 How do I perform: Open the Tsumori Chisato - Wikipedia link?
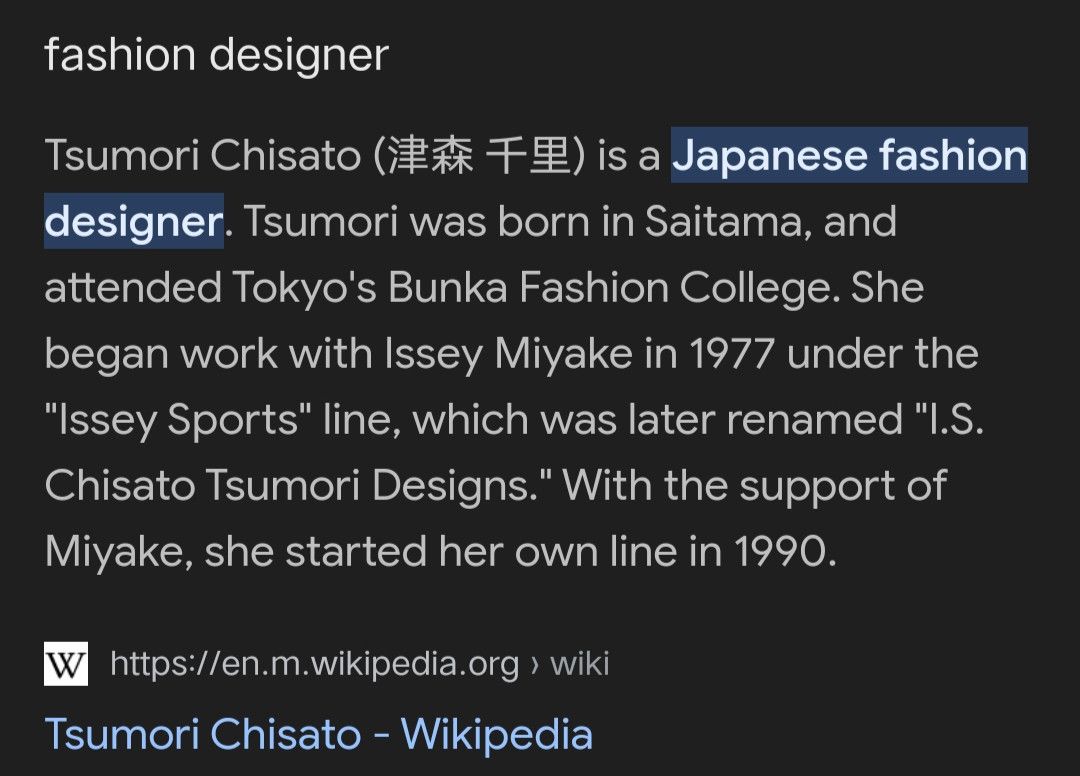[x=318, y=734]
